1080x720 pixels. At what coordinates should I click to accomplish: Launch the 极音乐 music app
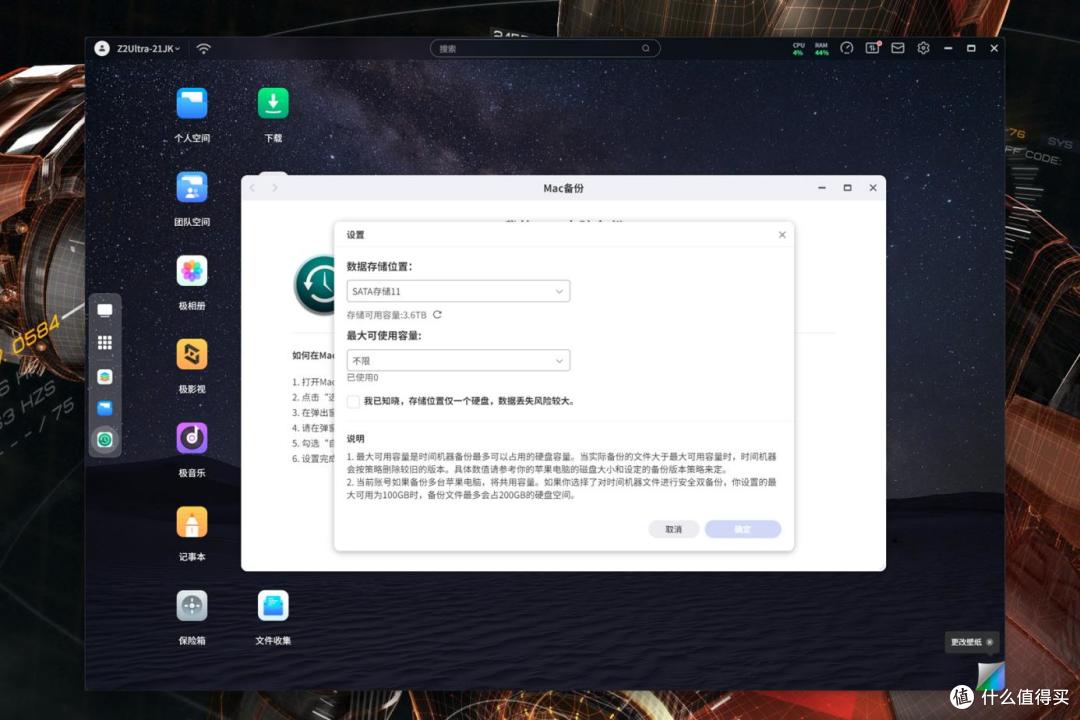click(191, 438)
